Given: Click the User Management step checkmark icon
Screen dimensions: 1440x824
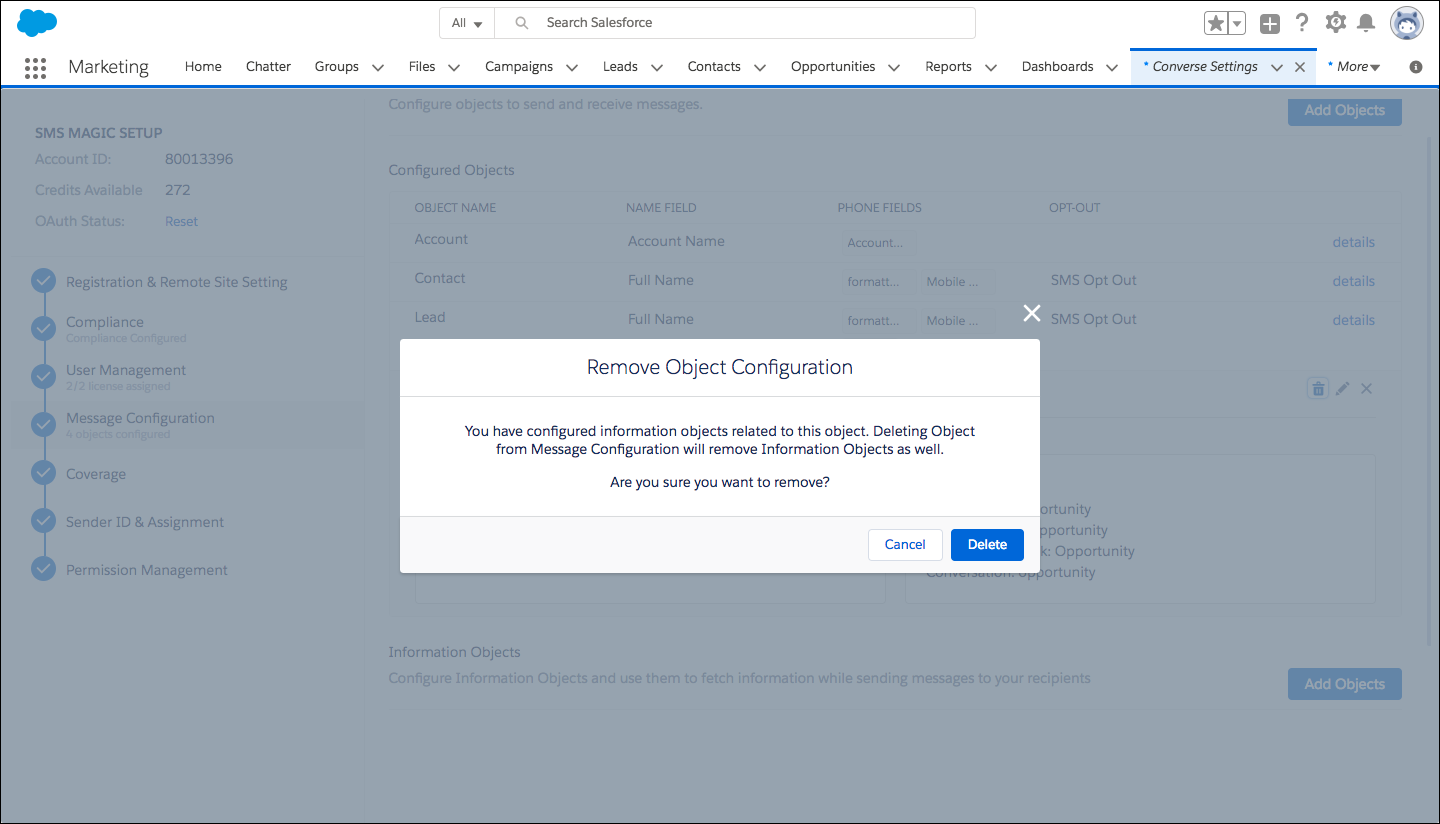Looking at the screenshot, I should [43, 377].
